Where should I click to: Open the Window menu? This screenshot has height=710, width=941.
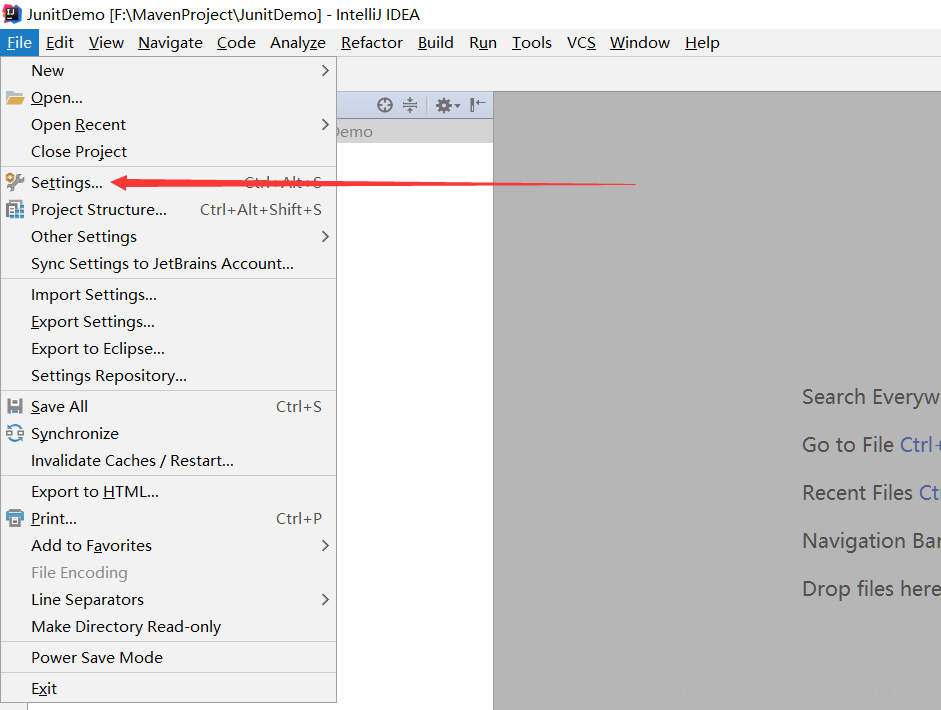coord(640,43)
